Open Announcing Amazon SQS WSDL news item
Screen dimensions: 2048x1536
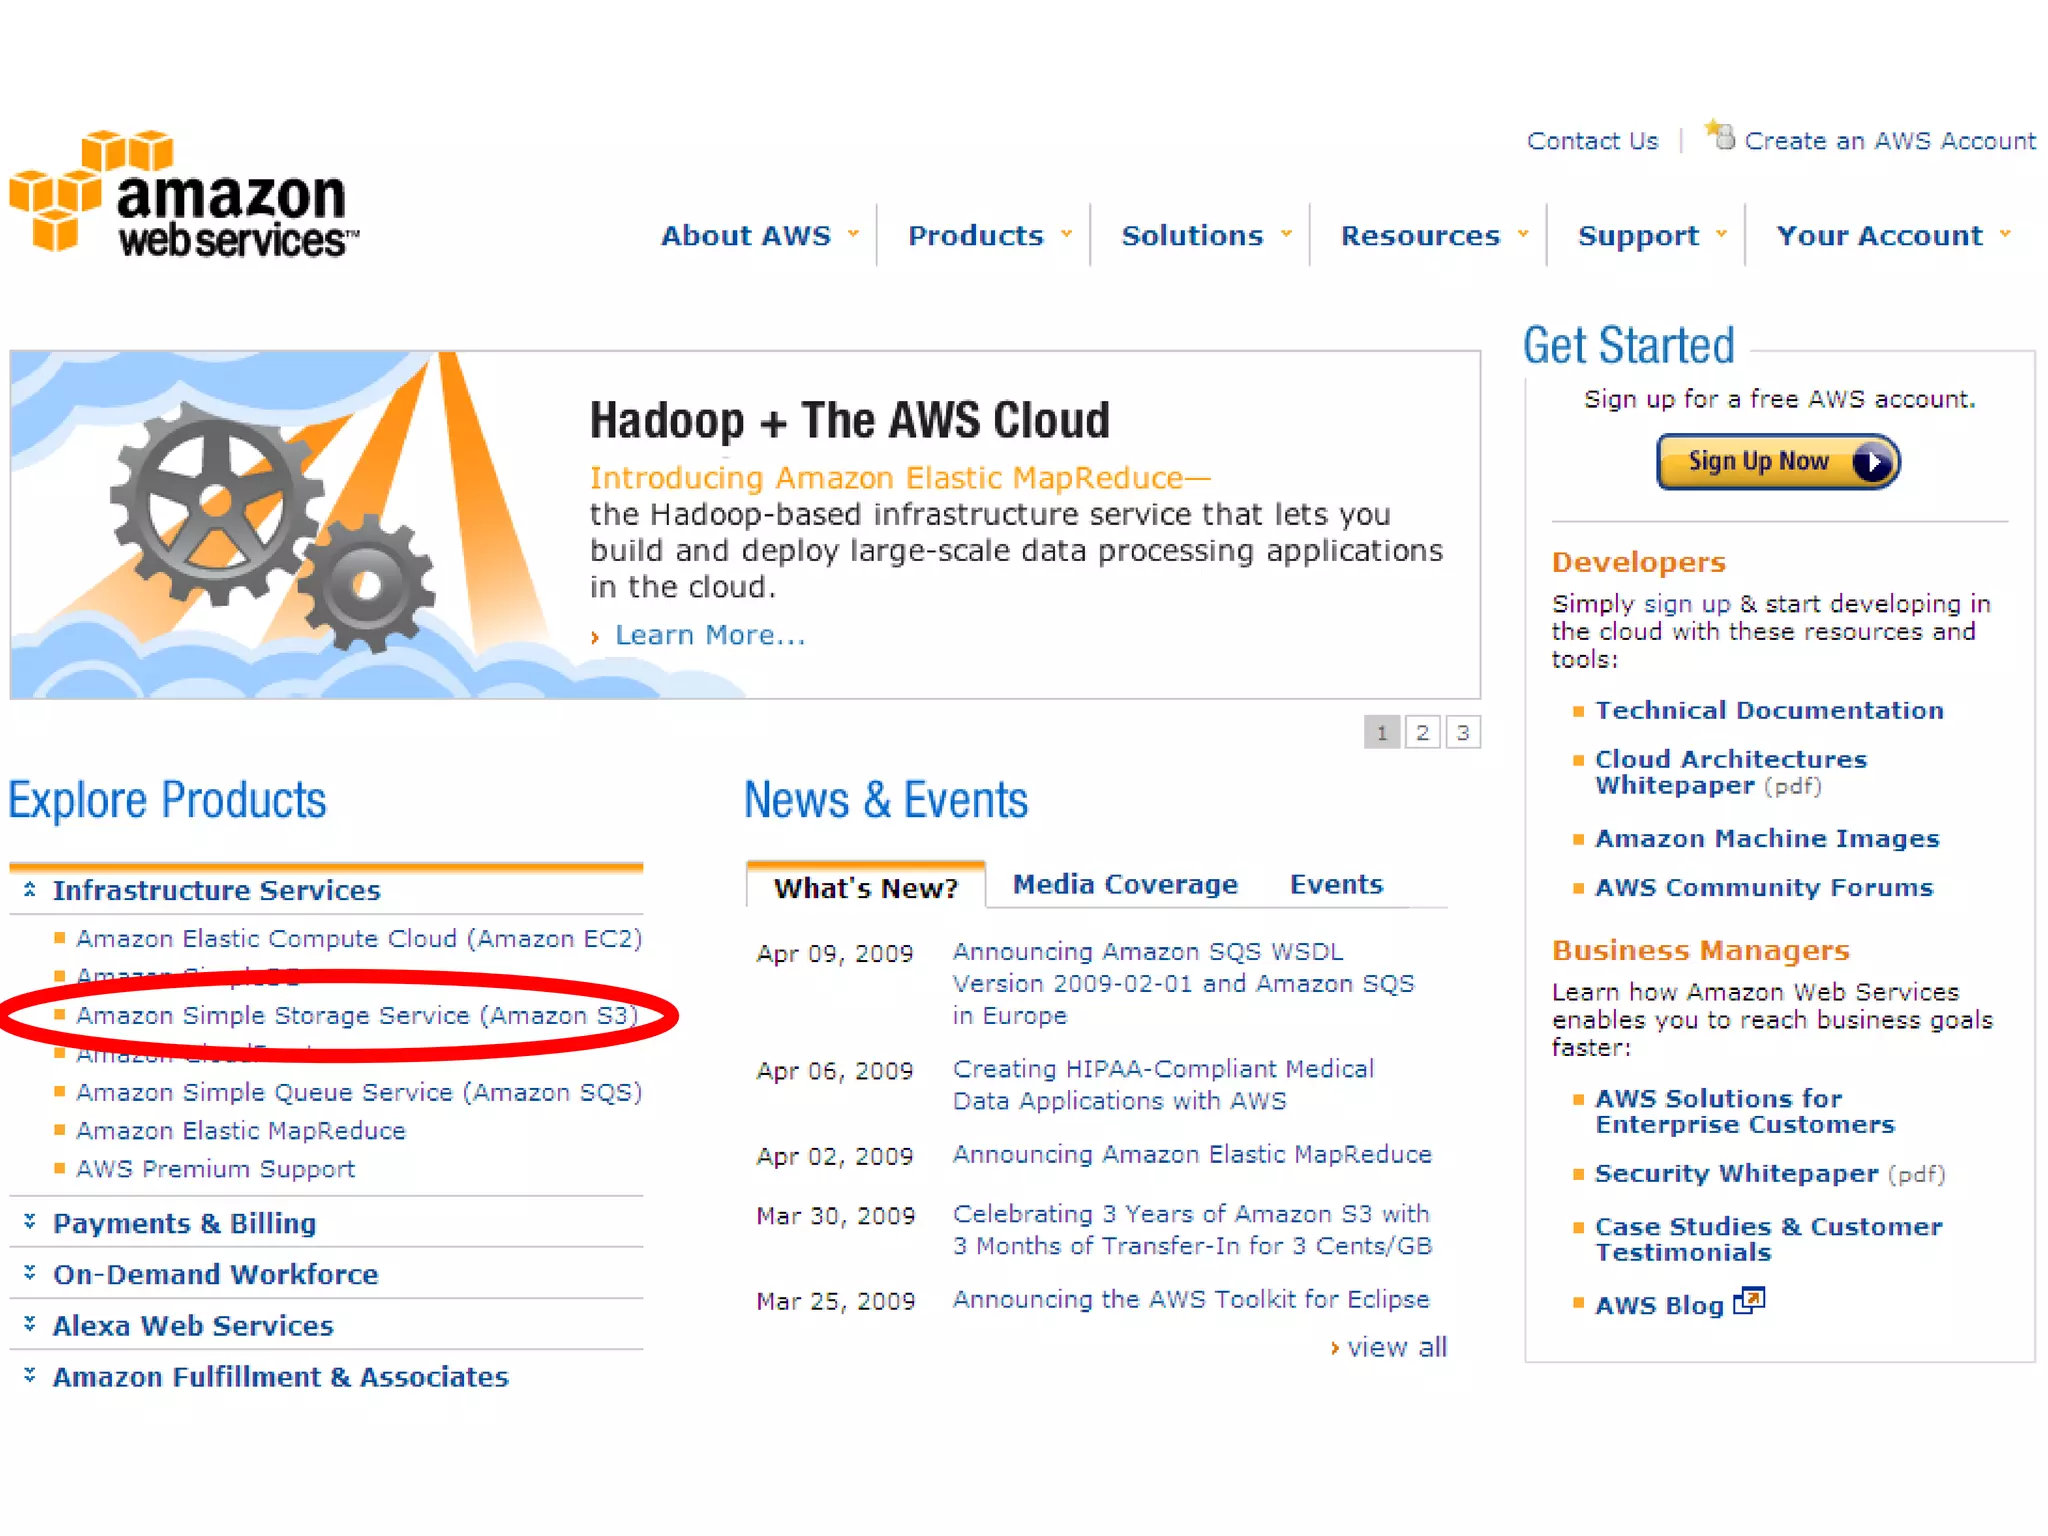pos(1183,983)
